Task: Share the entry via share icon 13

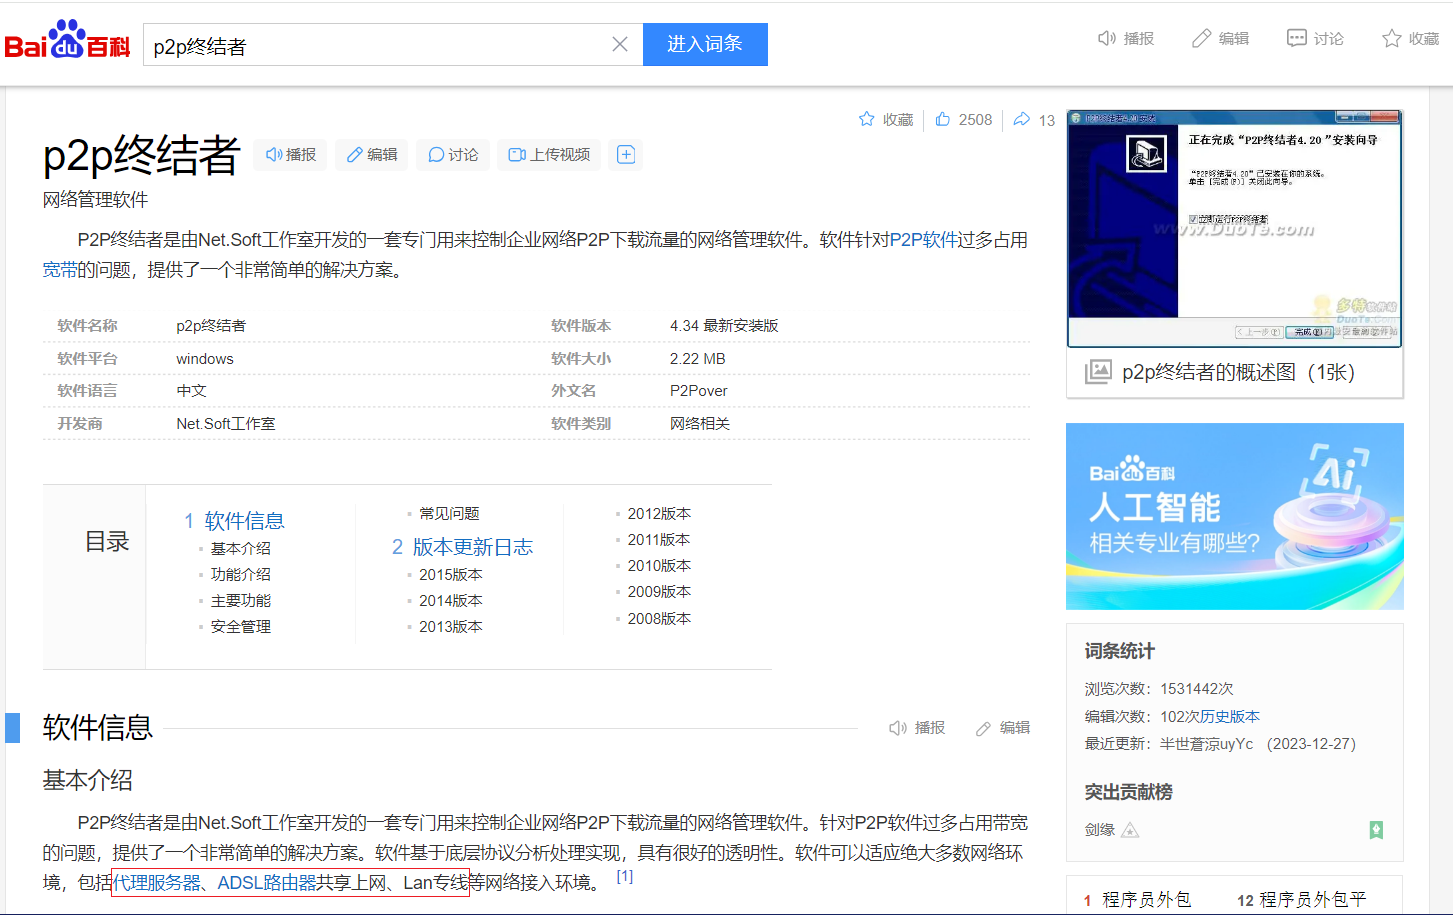Action: pyautogui.click(x=1034, y=120)
